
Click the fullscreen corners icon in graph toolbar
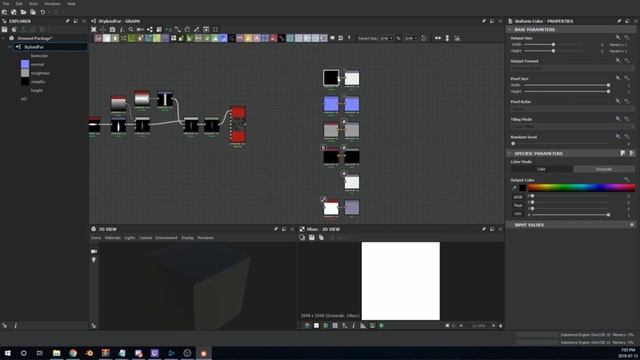[216, 29]
